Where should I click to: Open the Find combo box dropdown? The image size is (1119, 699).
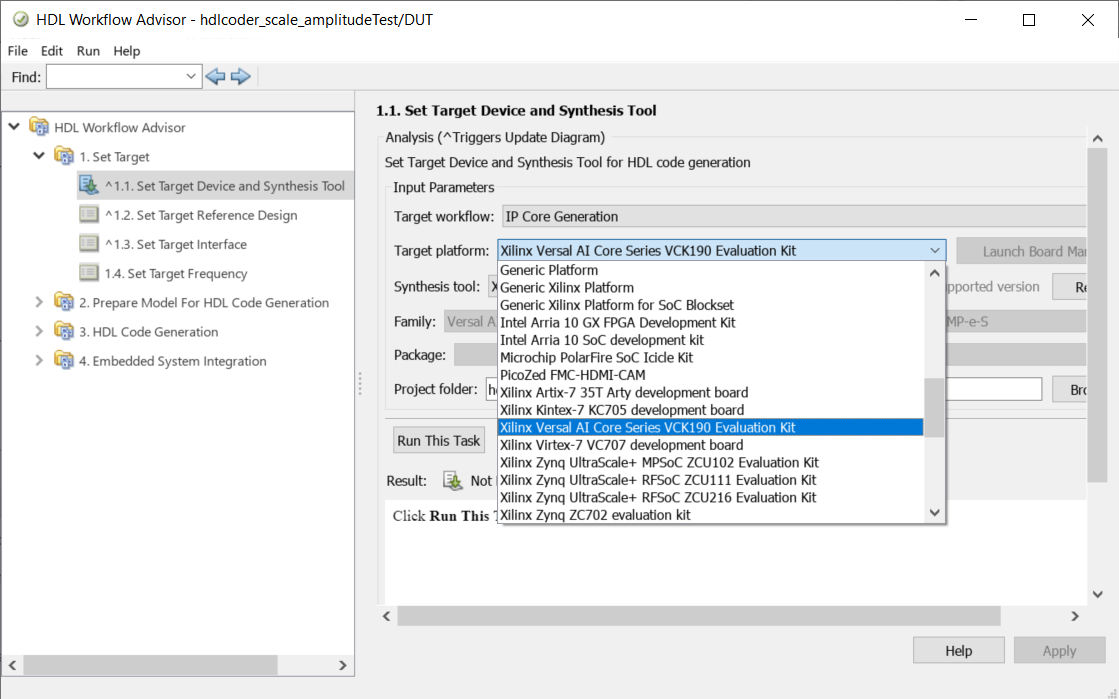pos(192,77)
